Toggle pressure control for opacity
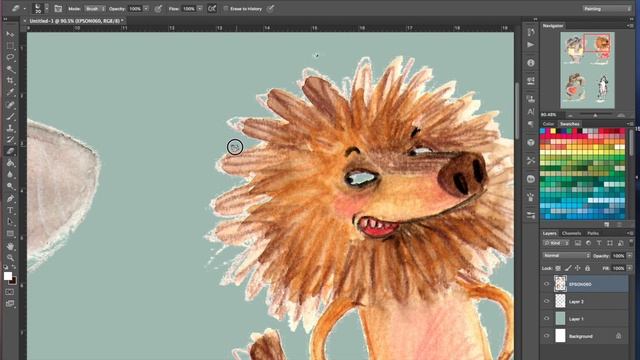 [158, 9]
